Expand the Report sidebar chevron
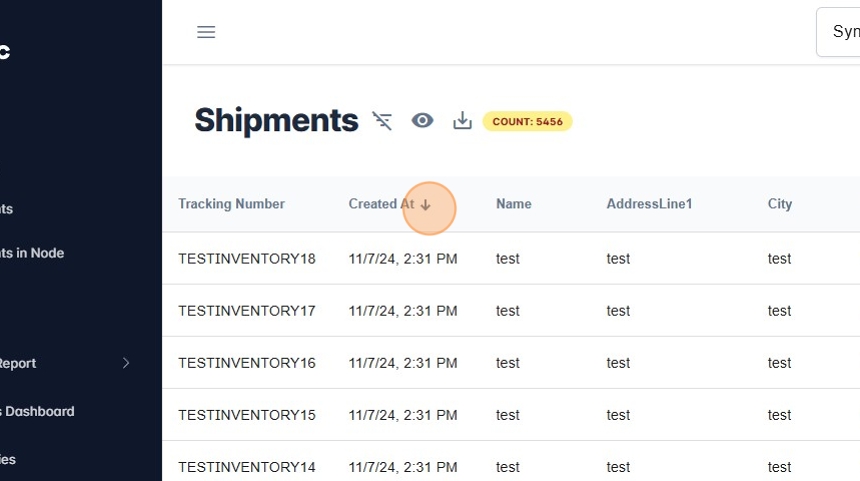This screenshot has width=860, height=481. [126, 363]
